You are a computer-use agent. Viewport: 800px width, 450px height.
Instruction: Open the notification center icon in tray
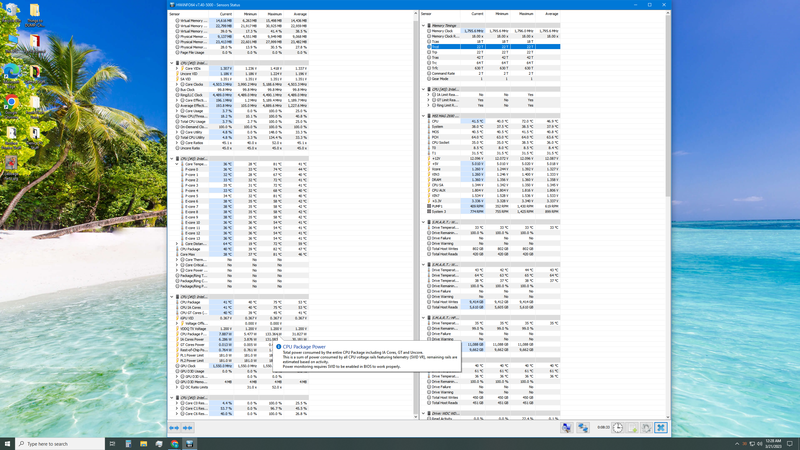click(790, 444)
